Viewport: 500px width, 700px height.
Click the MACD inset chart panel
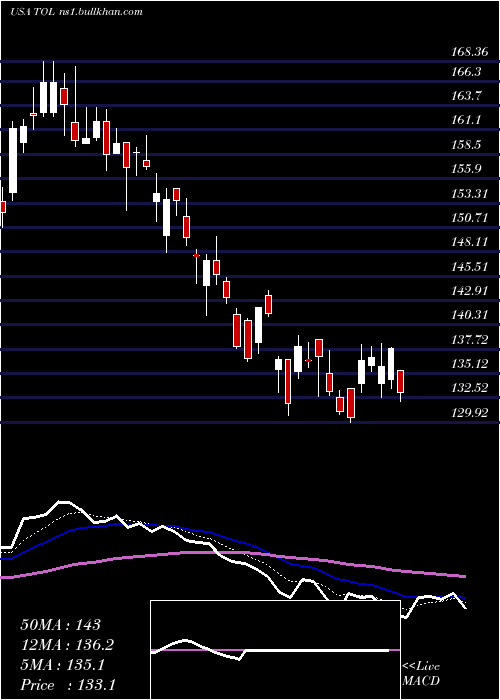point(275,650)
